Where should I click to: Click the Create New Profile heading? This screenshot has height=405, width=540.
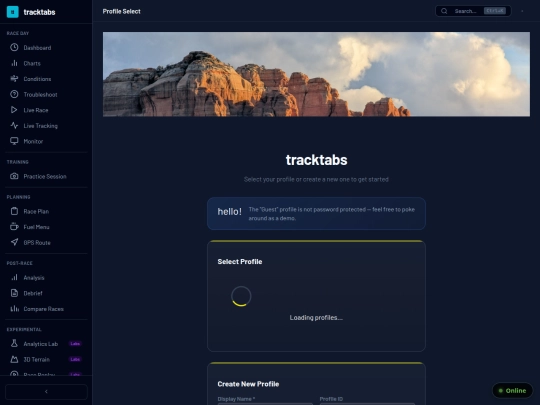click(248, 384)
